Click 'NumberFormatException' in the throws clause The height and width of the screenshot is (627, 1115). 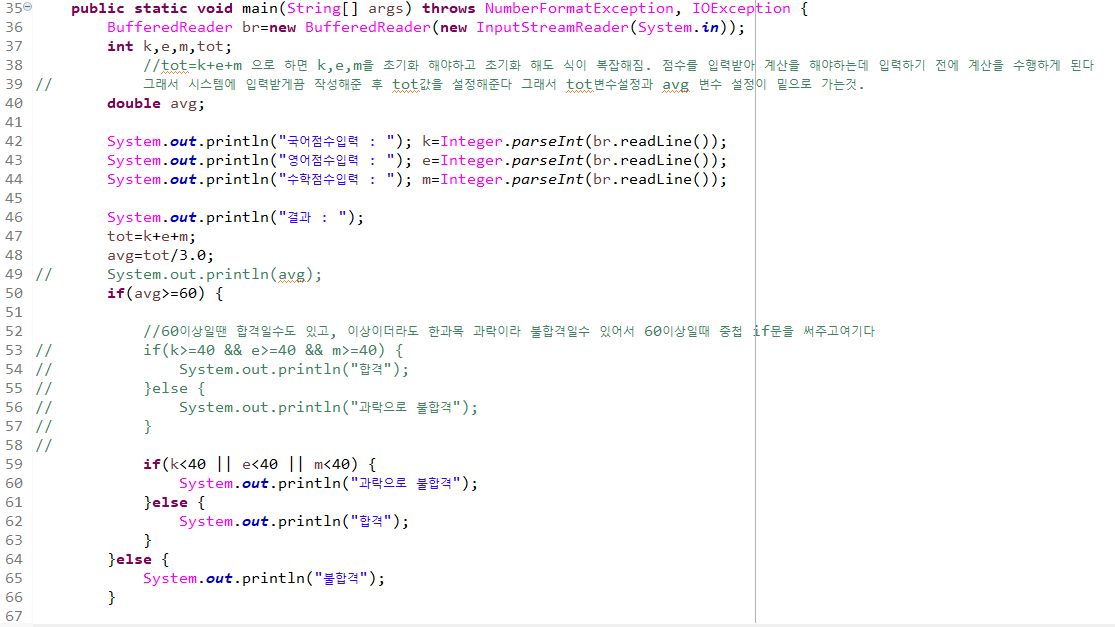pos(579,9)
